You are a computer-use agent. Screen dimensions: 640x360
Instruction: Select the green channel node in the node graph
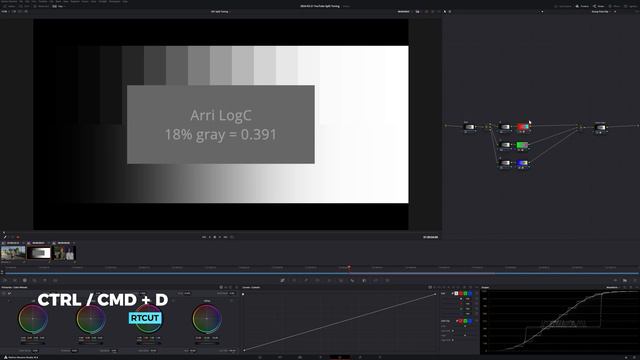tap(522, 145)
